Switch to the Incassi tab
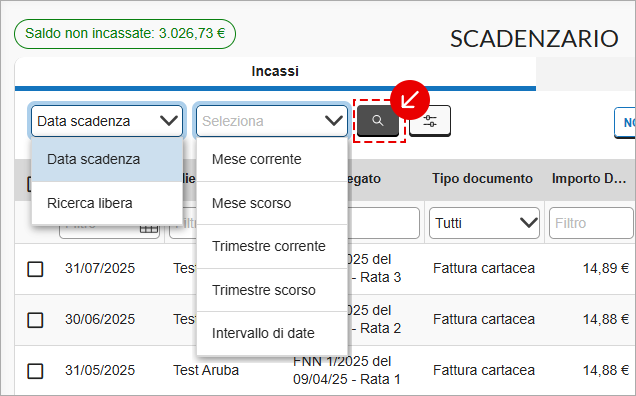The height and width of the screenshot is (396, 636). [275, 71]
